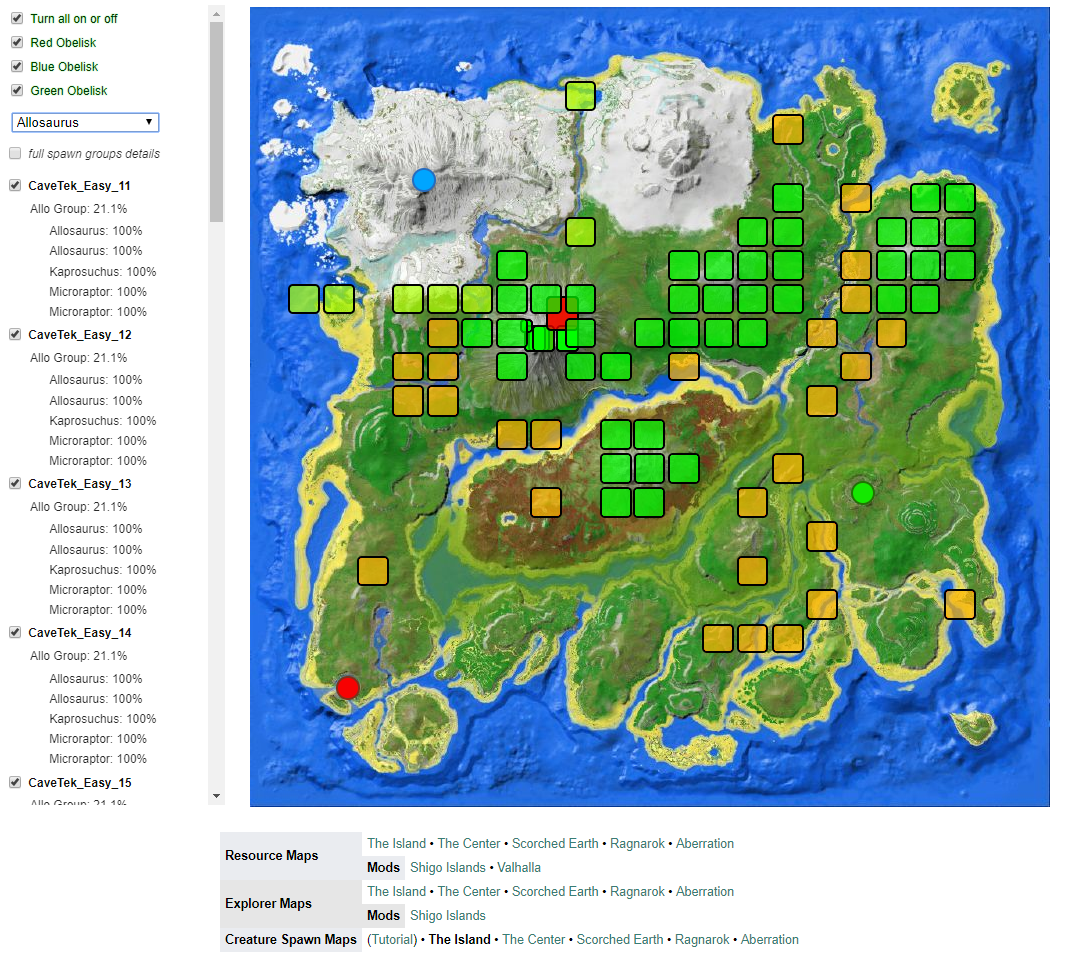This screenshot has width=1068, height=967.
Task: Open the Valhalla resource map link
Action: [x=519, y=868]
